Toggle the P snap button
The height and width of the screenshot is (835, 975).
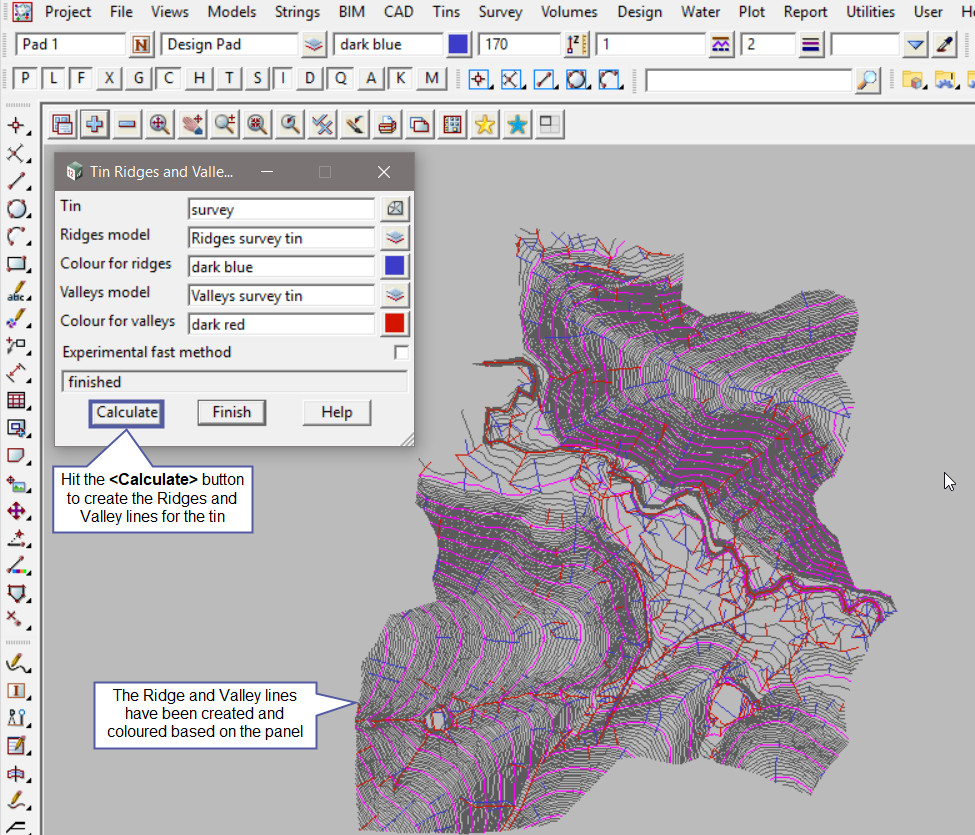point(25,79)
